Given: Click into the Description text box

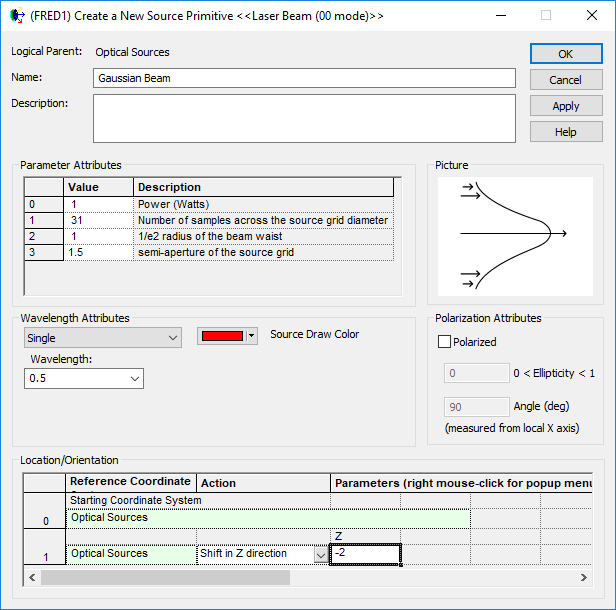Looking at the screenshot, I should [x=304, y=119].
